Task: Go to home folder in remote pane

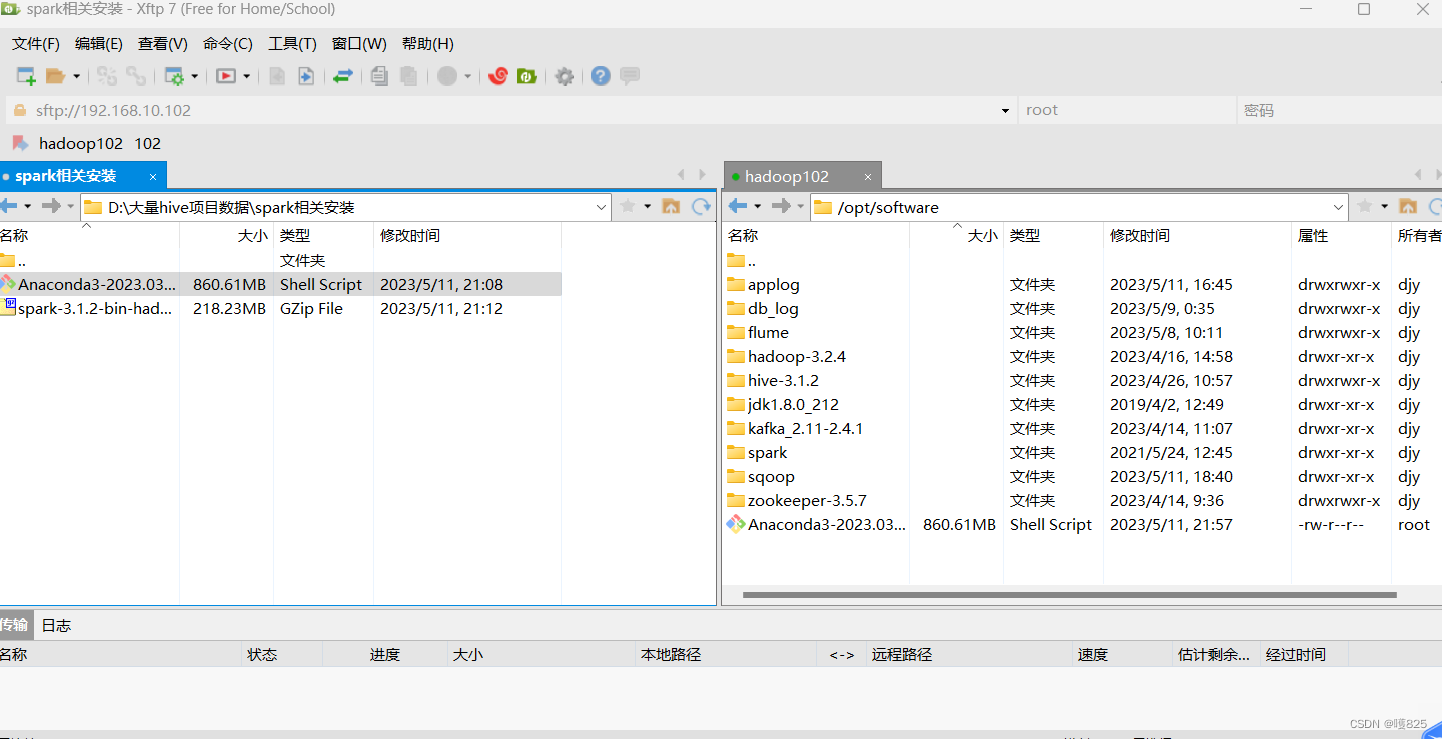Action: (x=1408, y=206)
